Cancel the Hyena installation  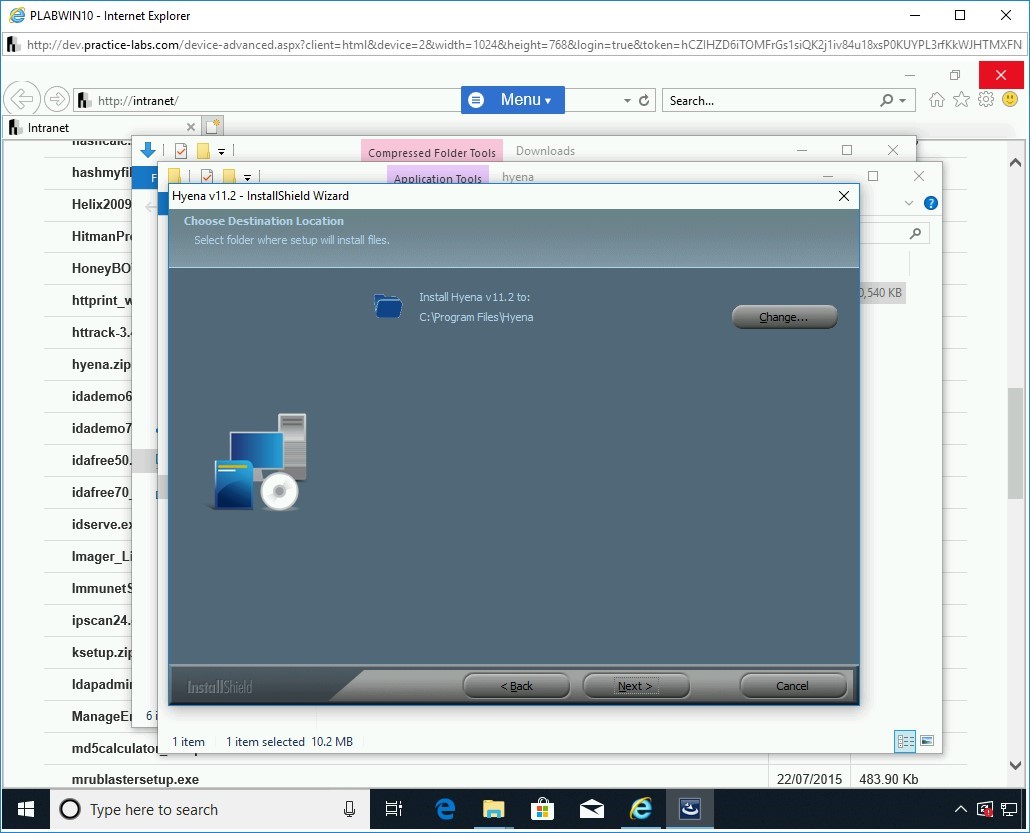792,686
